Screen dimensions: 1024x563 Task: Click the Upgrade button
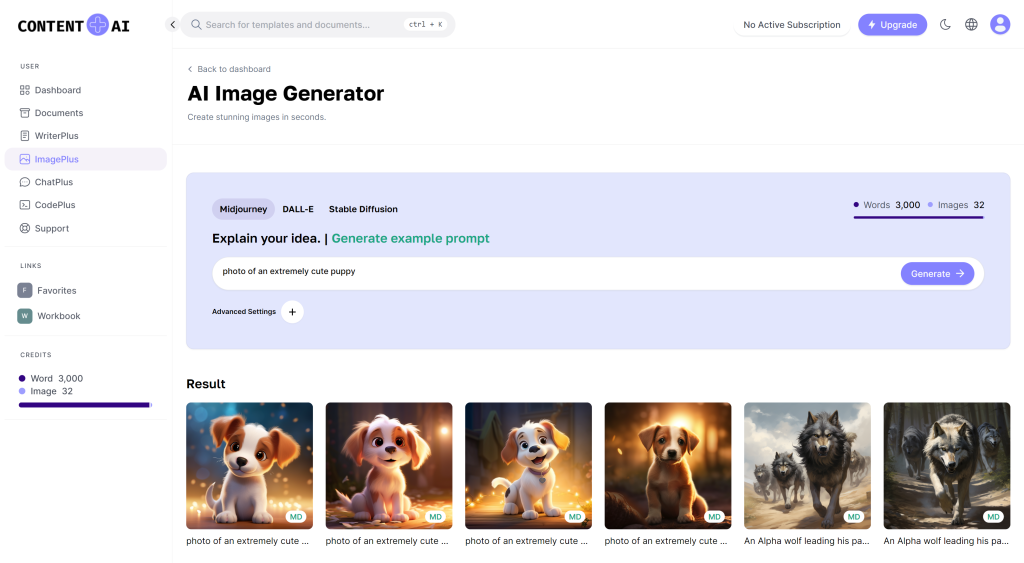coord(892,25)
